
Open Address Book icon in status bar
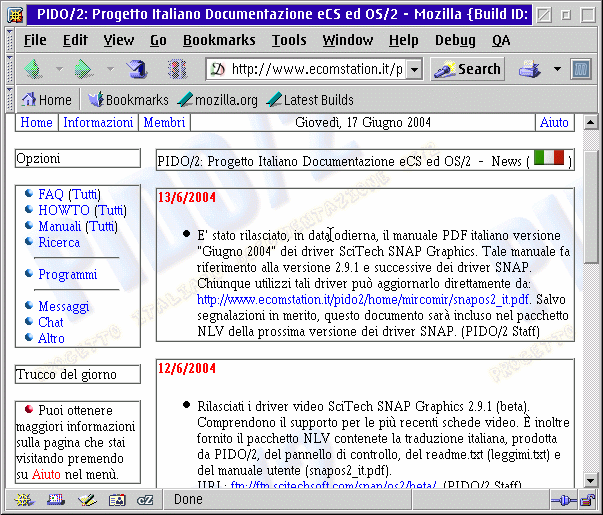coord(117,500)
